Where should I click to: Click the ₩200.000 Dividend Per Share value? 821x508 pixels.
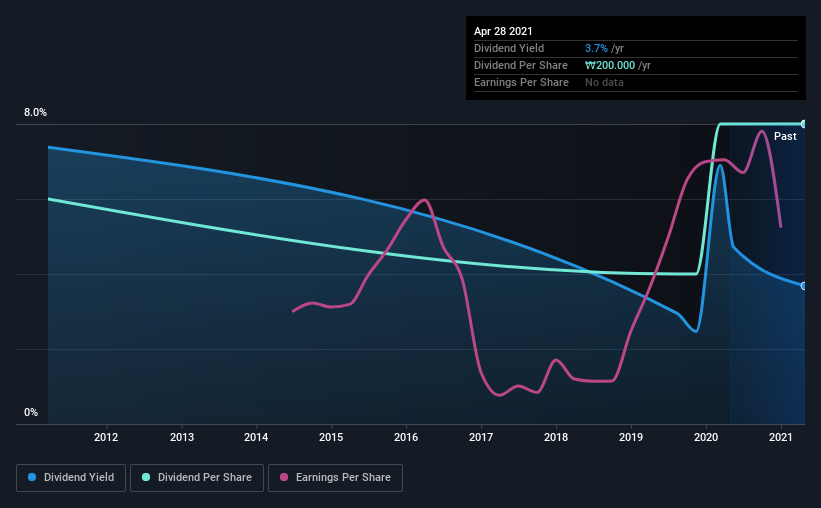[610, 65]
